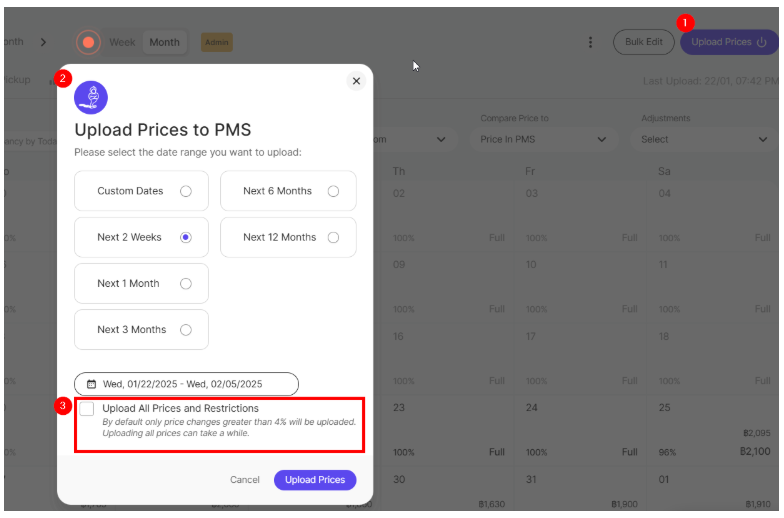Click the calendar icon in date field

click(x=91, y=383)
